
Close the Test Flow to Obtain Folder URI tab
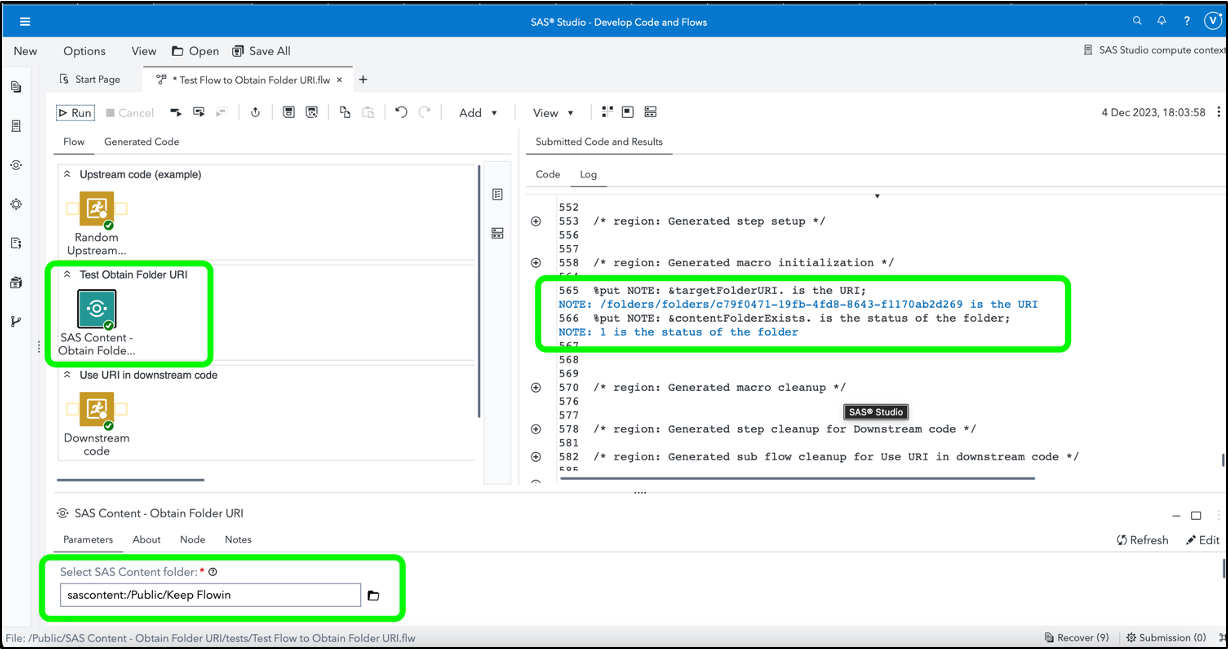(339, 80)
